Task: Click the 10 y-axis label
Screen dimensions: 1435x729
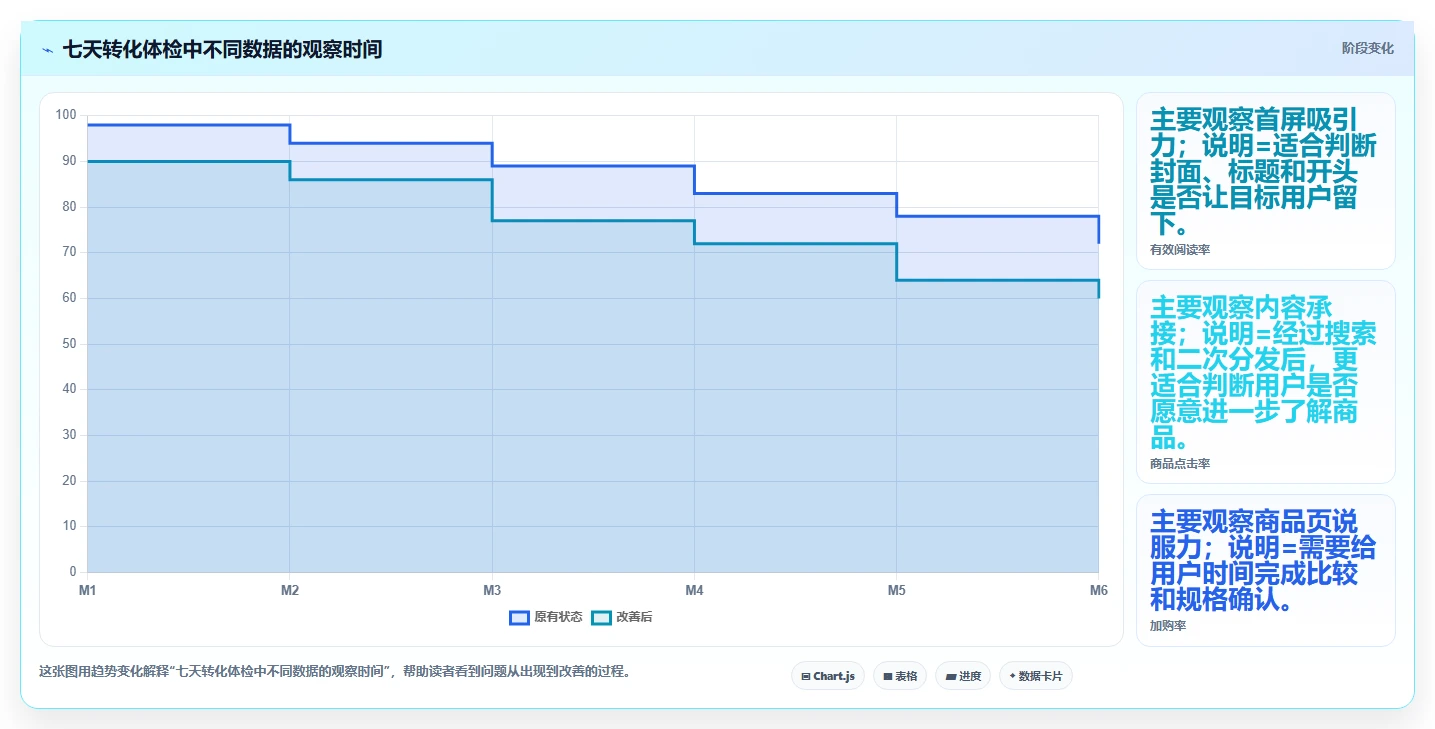Action: pyautogui.click(x=69, y=526)
